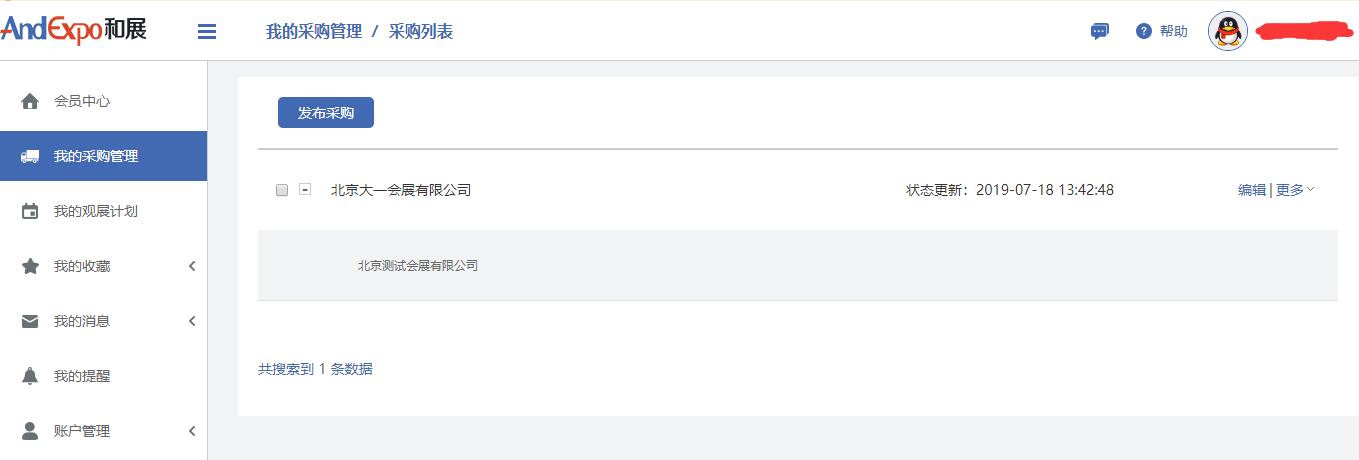1359x460 pixels.
Task: Collapse the row with the minus box
Action: coord(305,189)
